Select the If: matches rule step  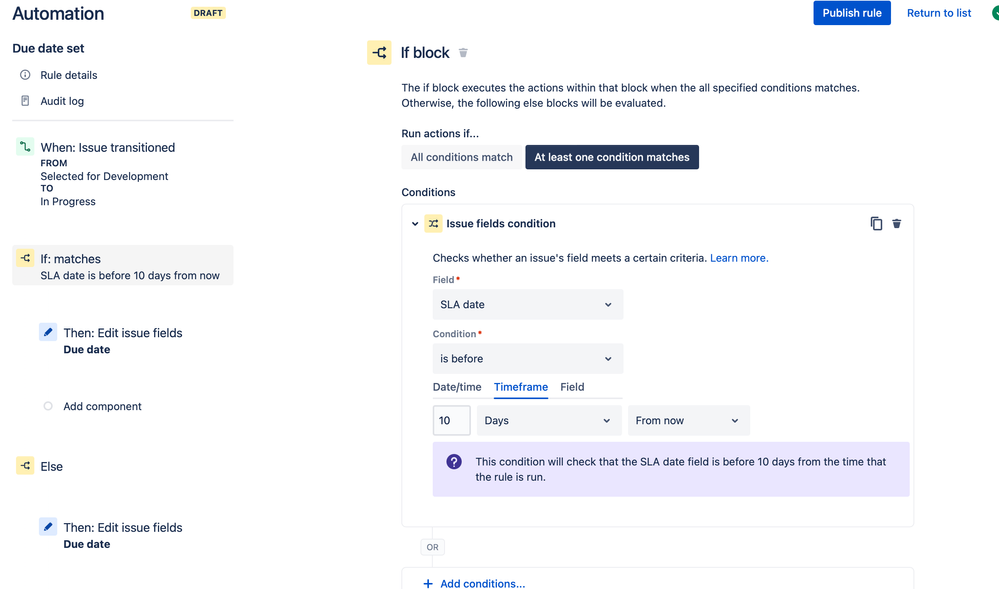122,265
